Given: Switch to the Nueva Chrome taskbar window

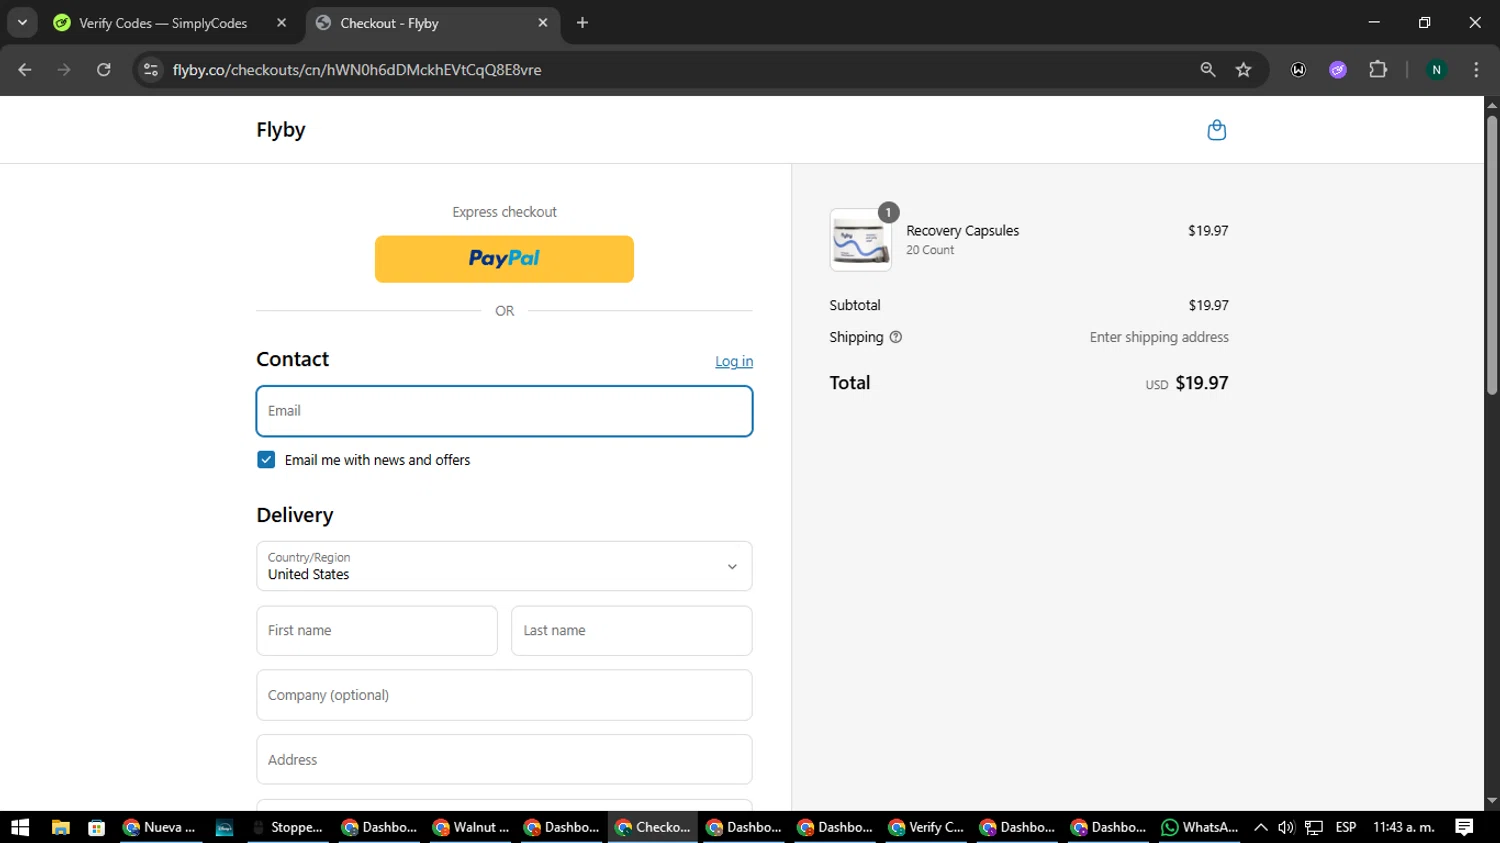Looking at the screenshot, I should (160, 827).
